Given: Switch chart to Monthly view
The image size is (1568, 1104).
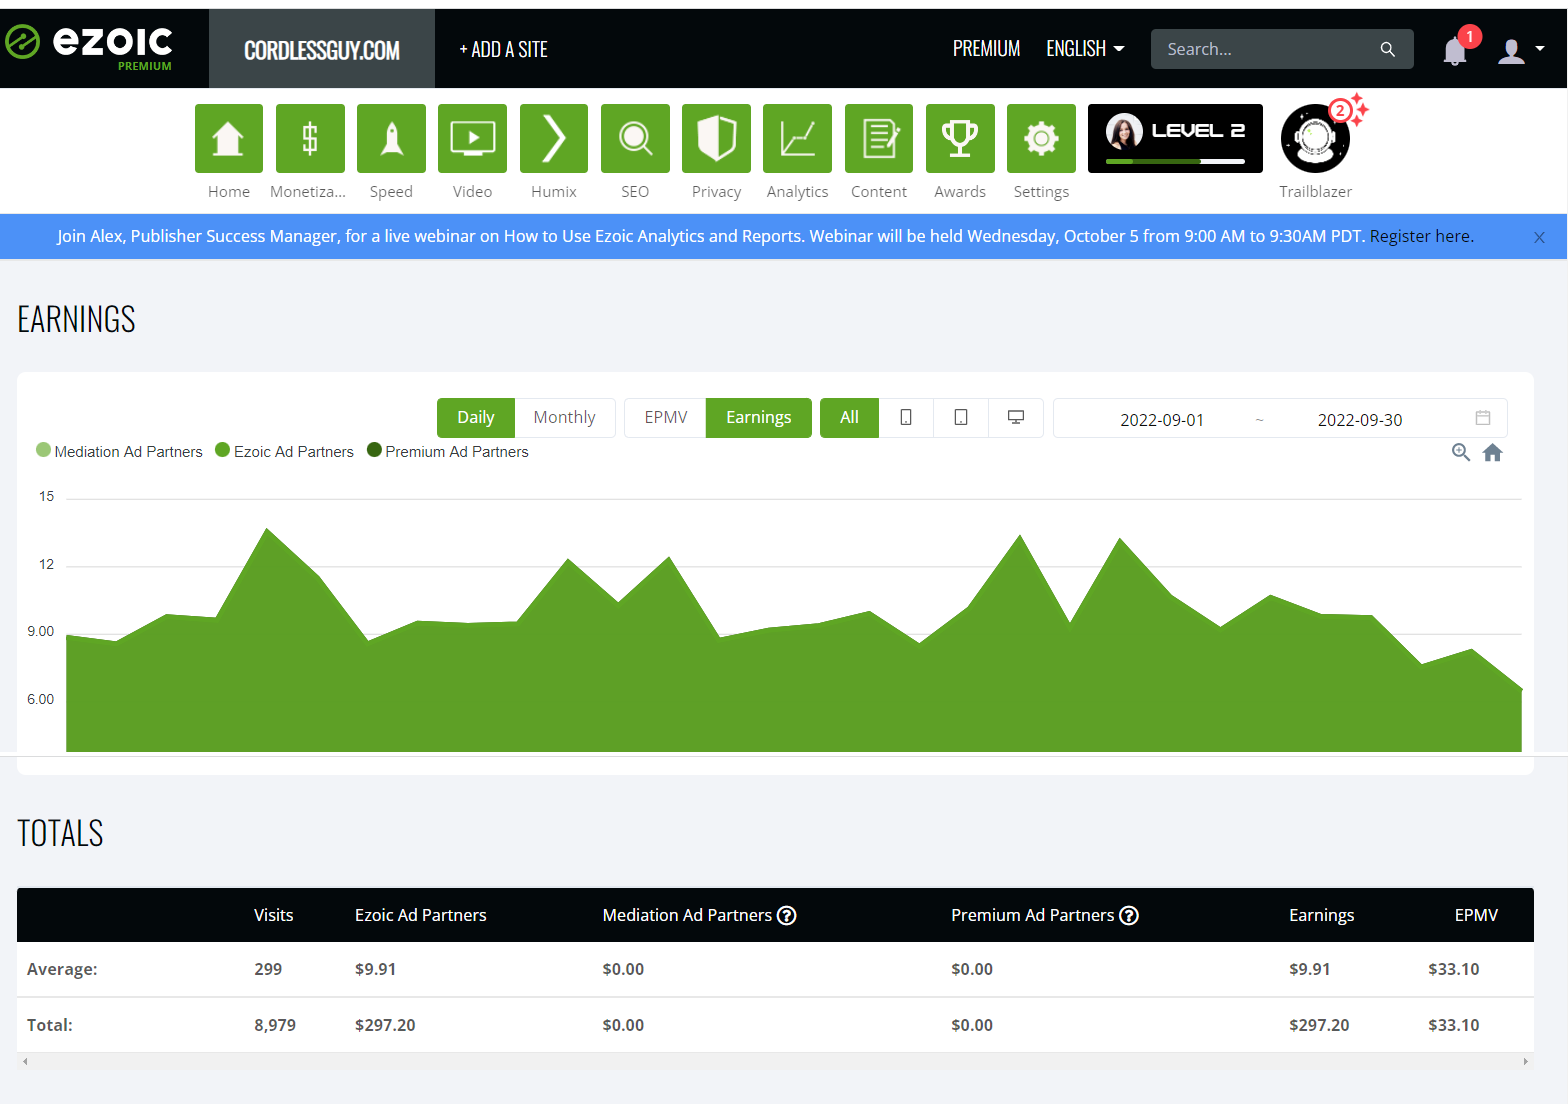Looking at the screenshot, I should click(564, 417).
